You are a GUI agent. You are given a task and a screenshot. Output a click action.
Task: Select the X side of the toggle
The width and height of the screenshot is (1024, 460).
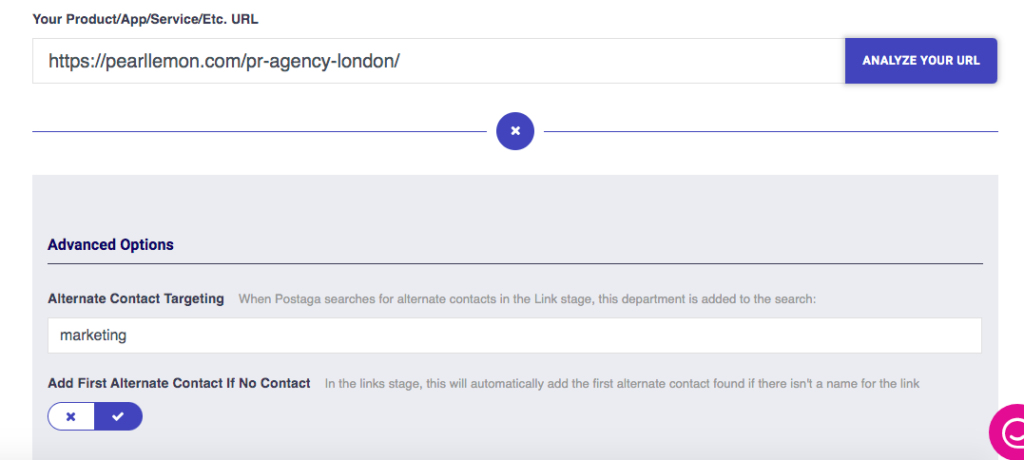click(x=71, y=416)
